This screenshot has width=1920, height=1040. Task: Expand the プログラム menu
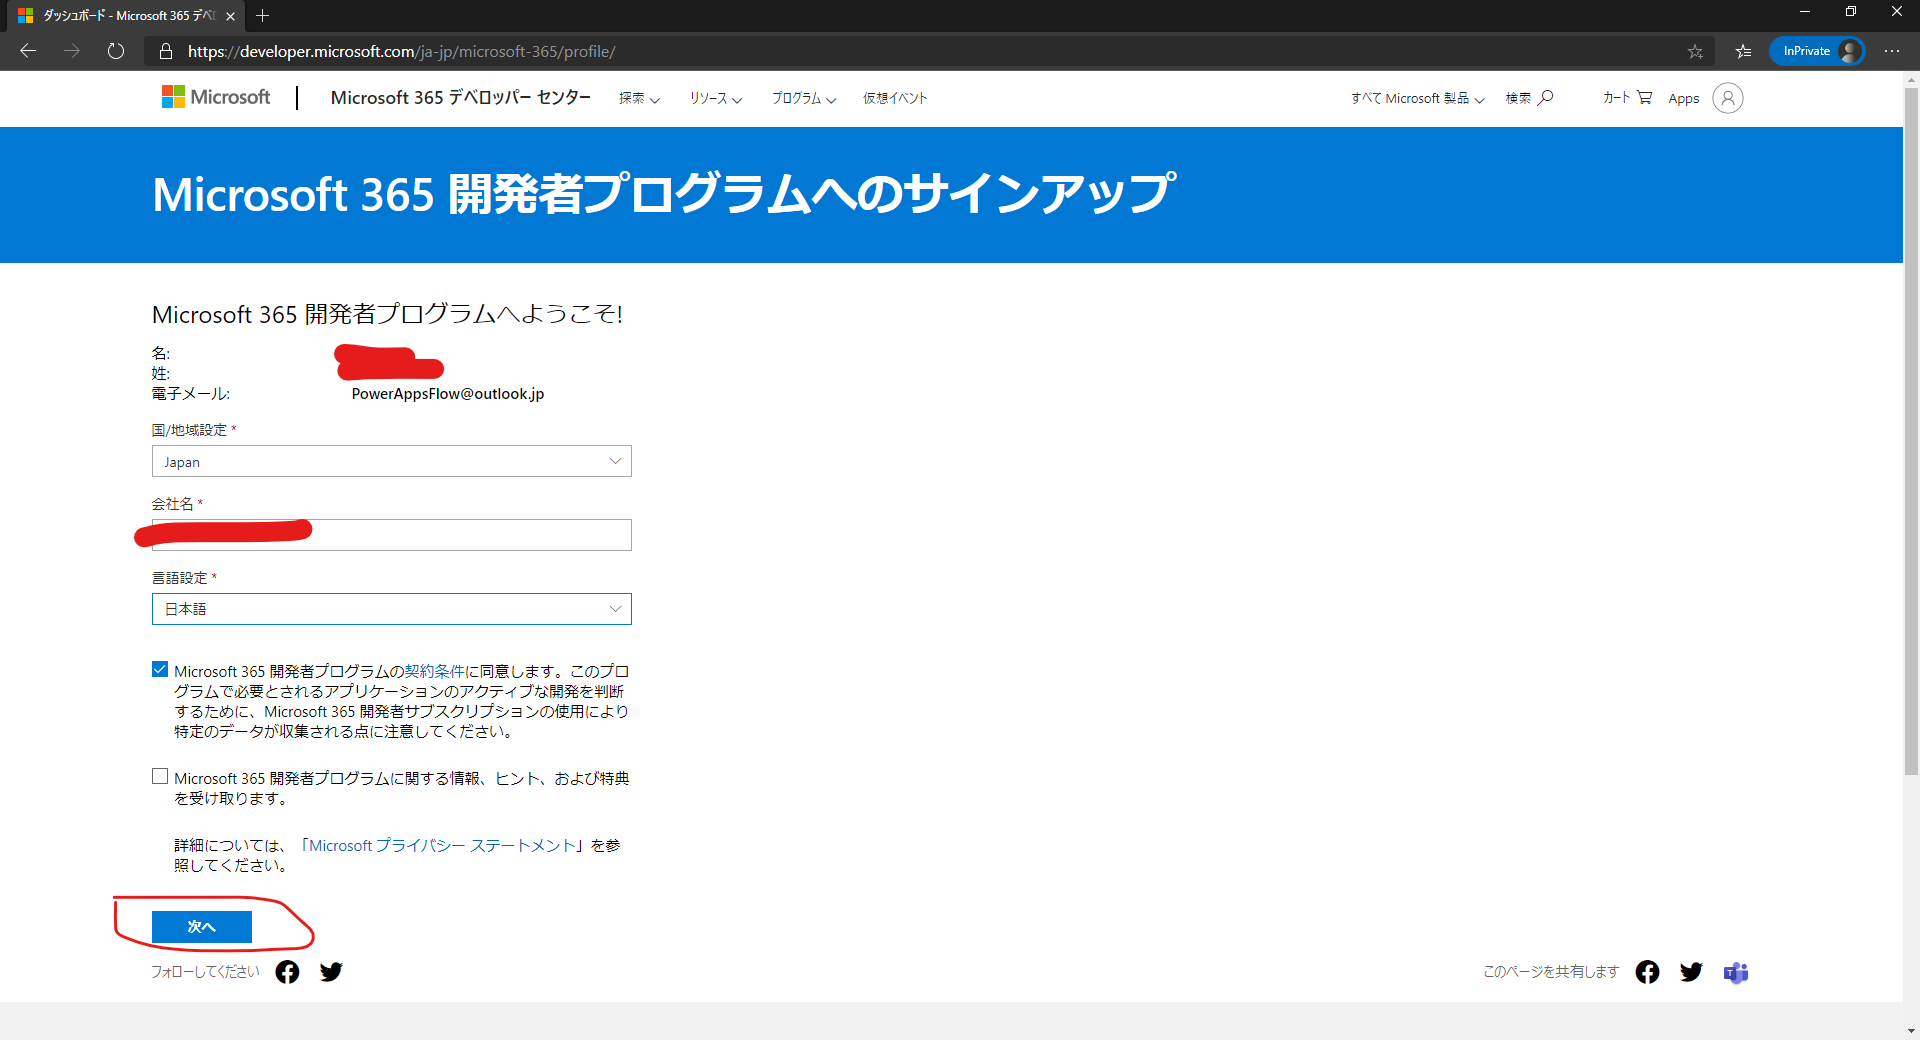coord(803,98)
